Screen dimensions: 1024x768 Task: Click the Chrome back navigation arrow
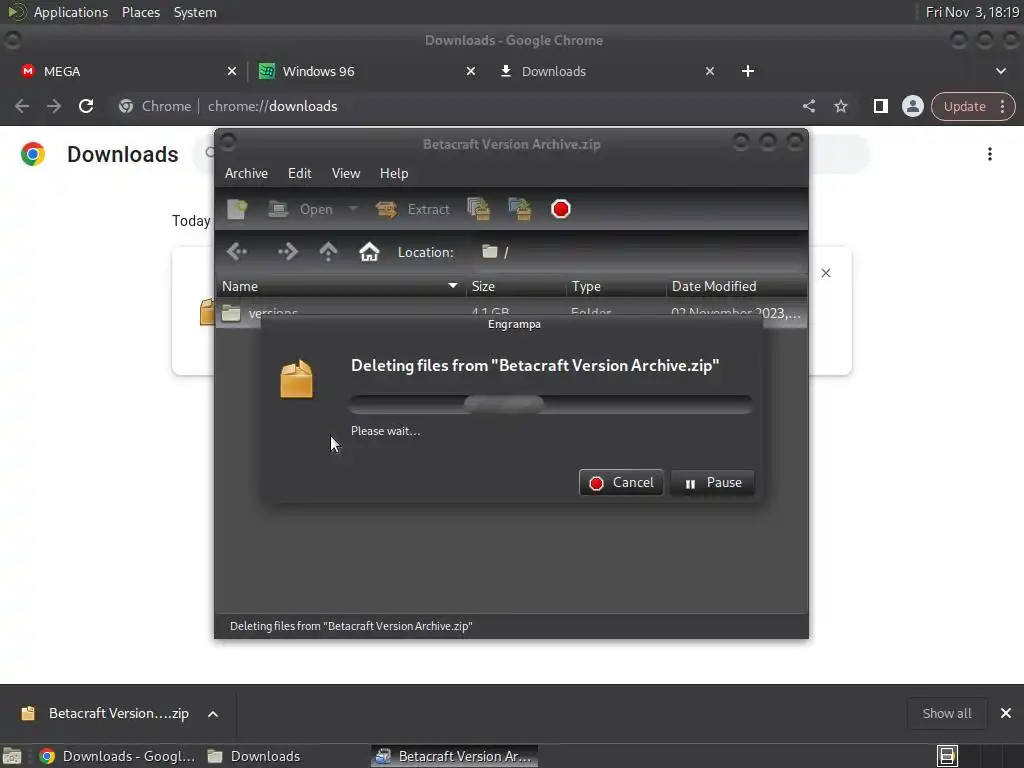(22, 106)
